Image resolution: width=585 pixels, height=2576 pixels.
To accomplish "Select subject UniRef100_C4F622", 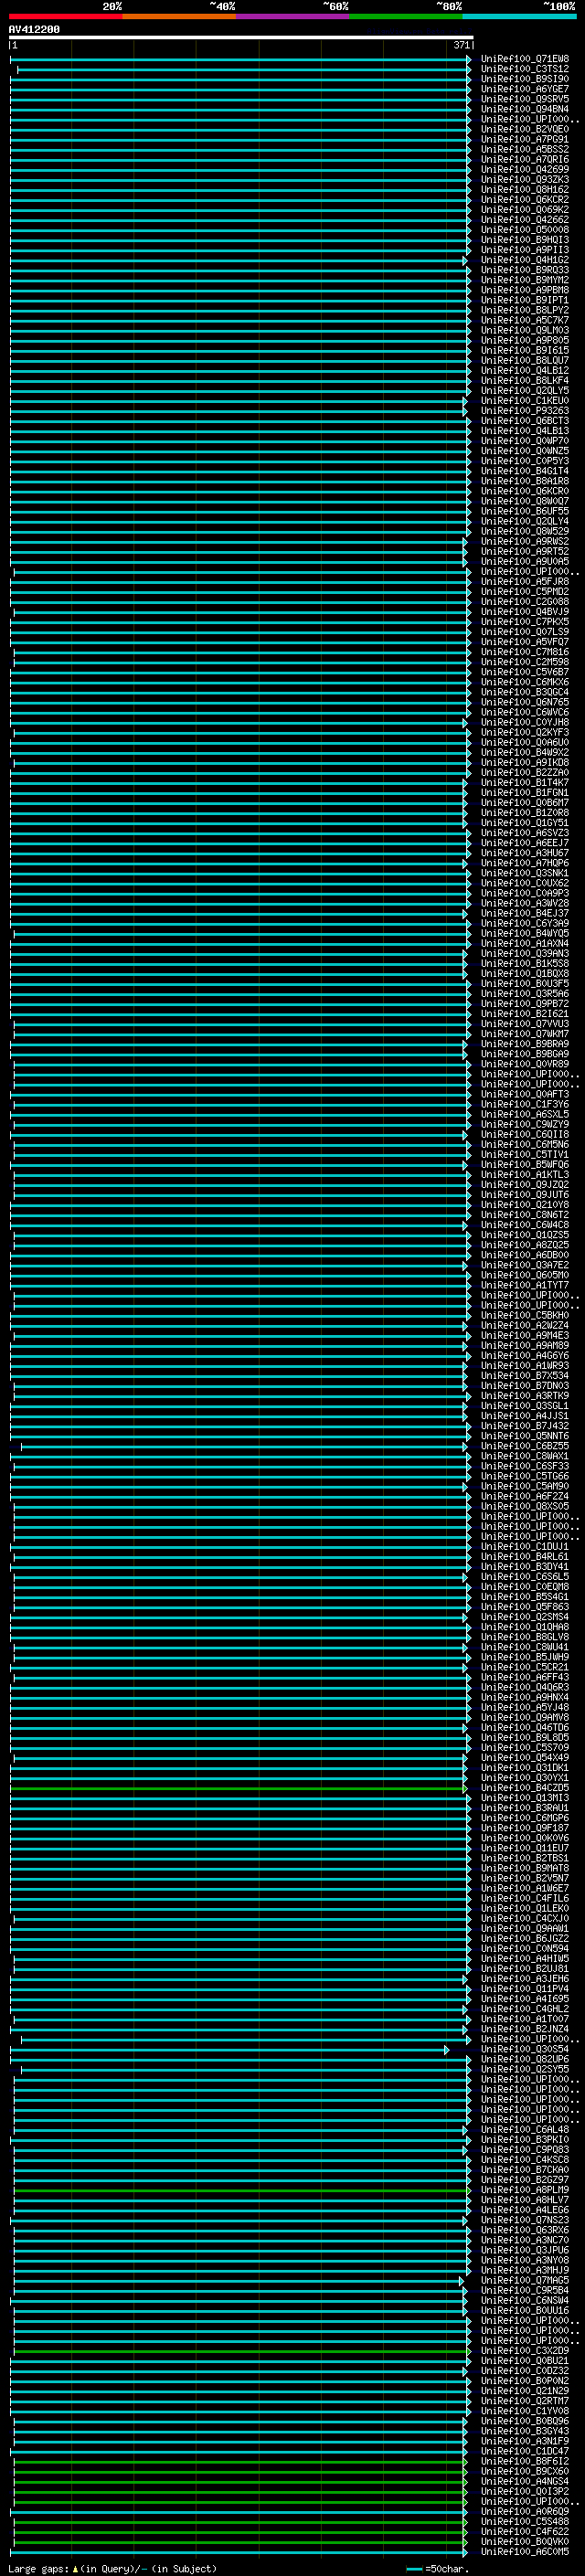I will coord(524,2532).
